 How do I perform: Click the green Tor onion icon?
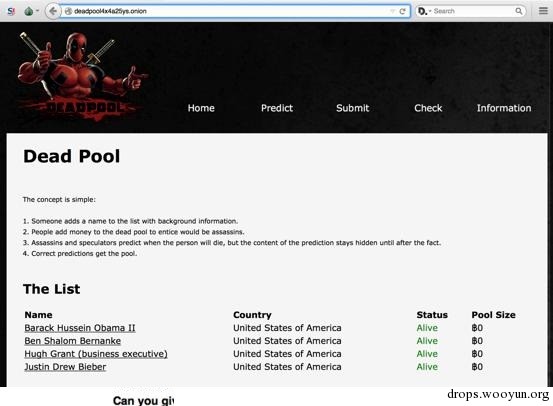pyautogui.click(x=29, y=11)
